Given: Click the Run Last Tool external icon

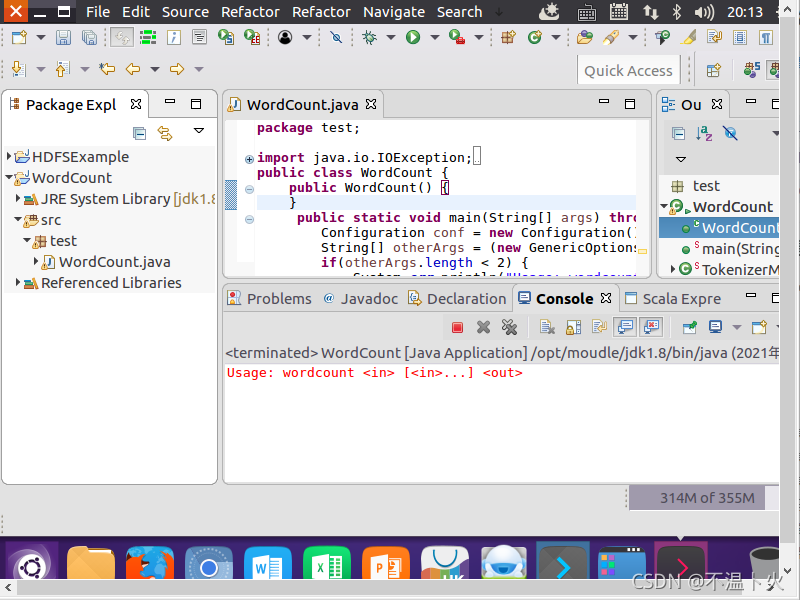Looking at the screenshot, I should click(x=457, y=37).
